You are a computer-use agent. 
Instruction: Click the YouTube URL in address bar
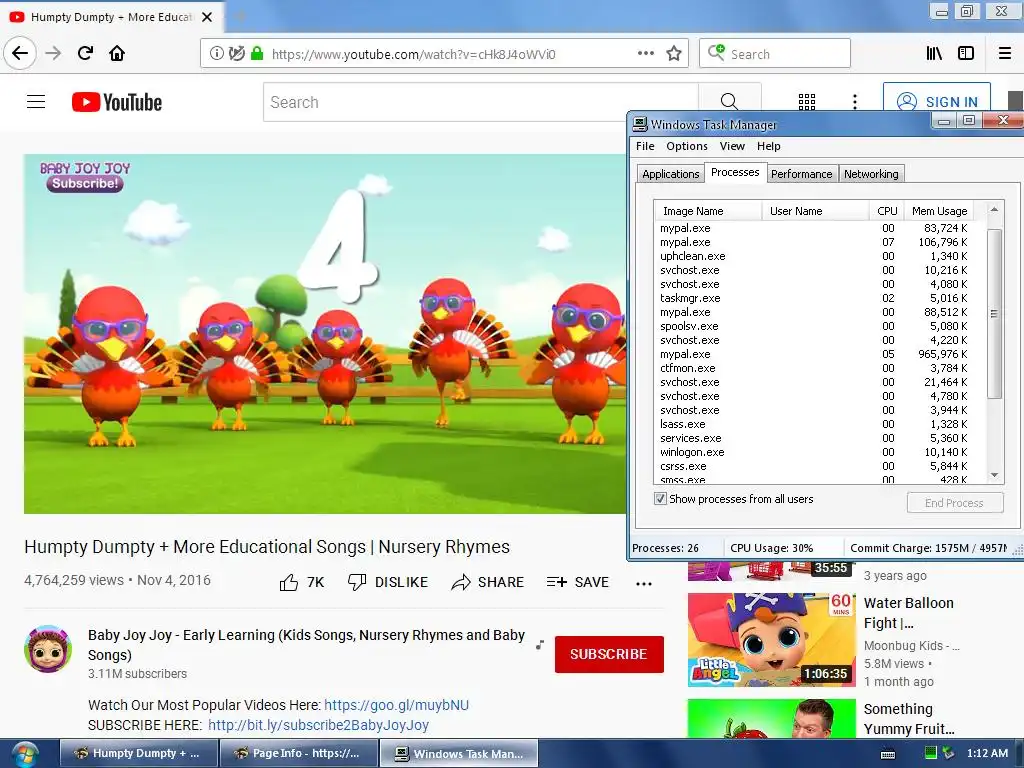413,54
